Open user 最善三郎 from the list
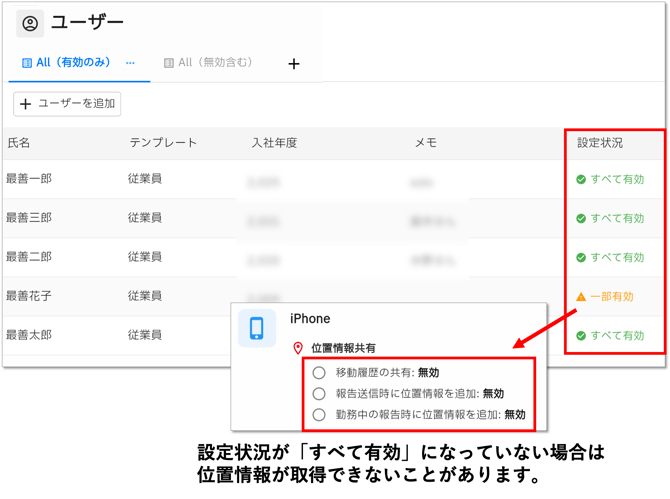This screenshot has height=499, width=670. (29, 218)
